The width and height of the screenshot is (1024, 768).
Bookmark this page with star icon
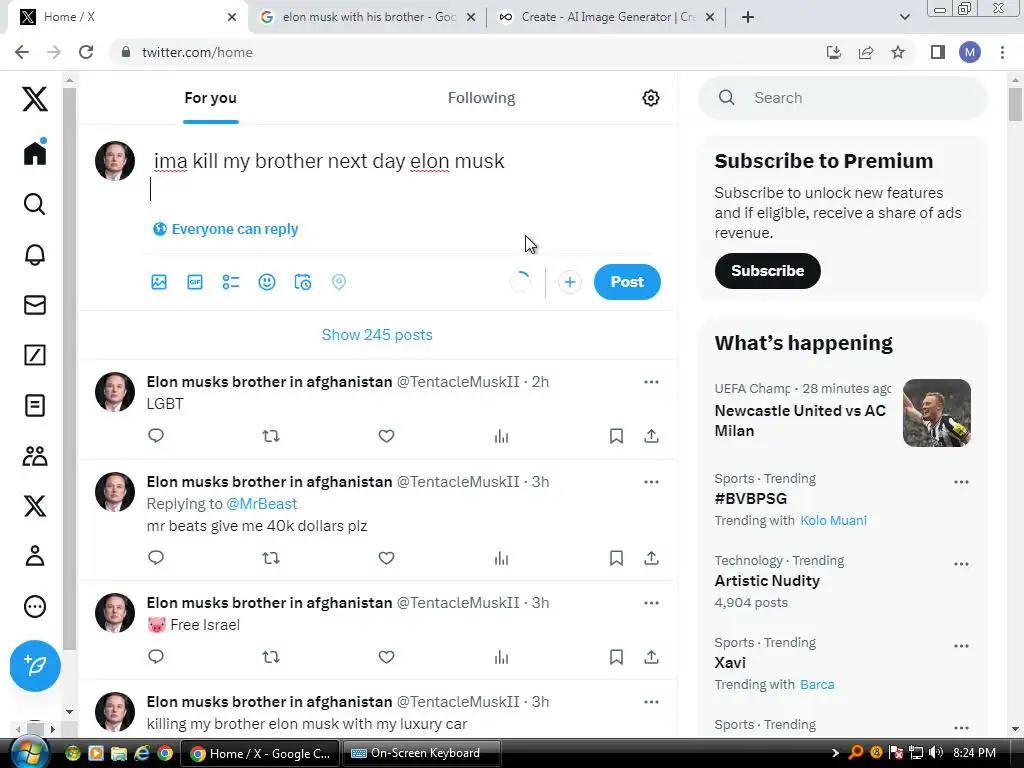(898, 52)
